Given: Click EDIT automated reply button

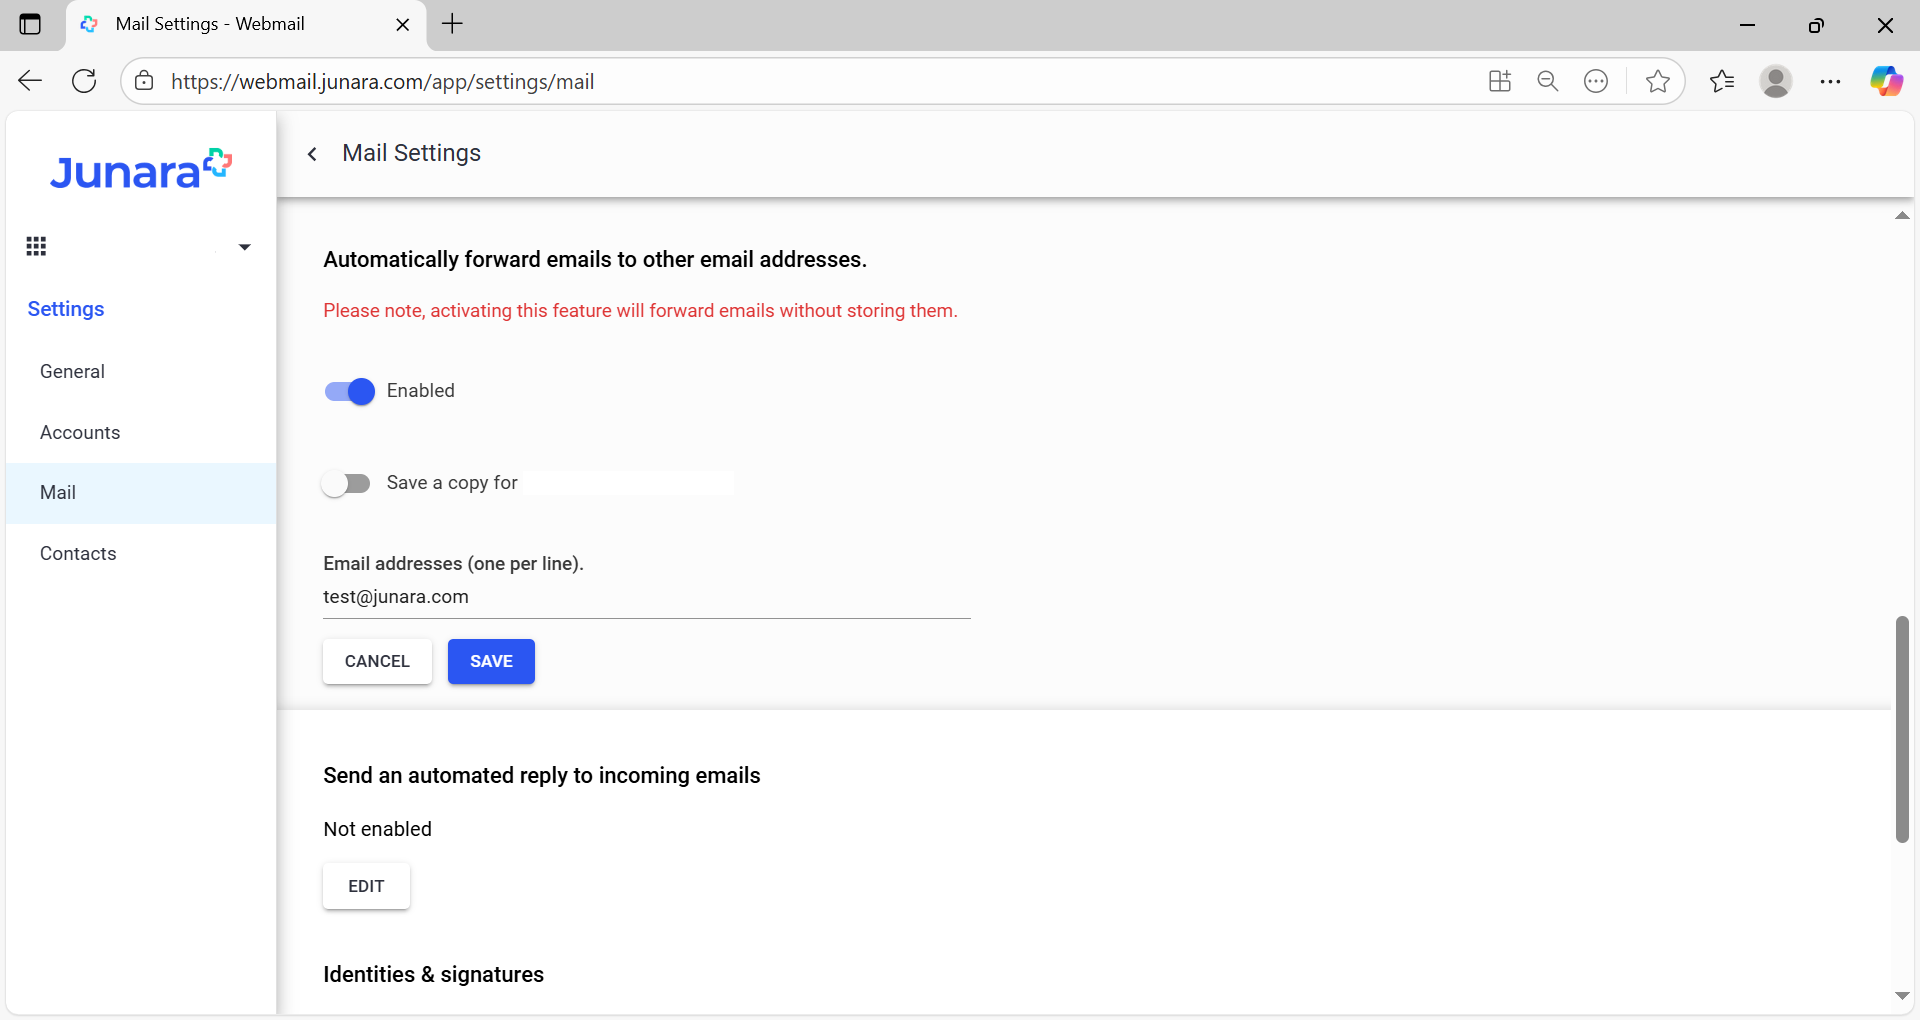Looking at the screenshot, I should pos(366,886).
